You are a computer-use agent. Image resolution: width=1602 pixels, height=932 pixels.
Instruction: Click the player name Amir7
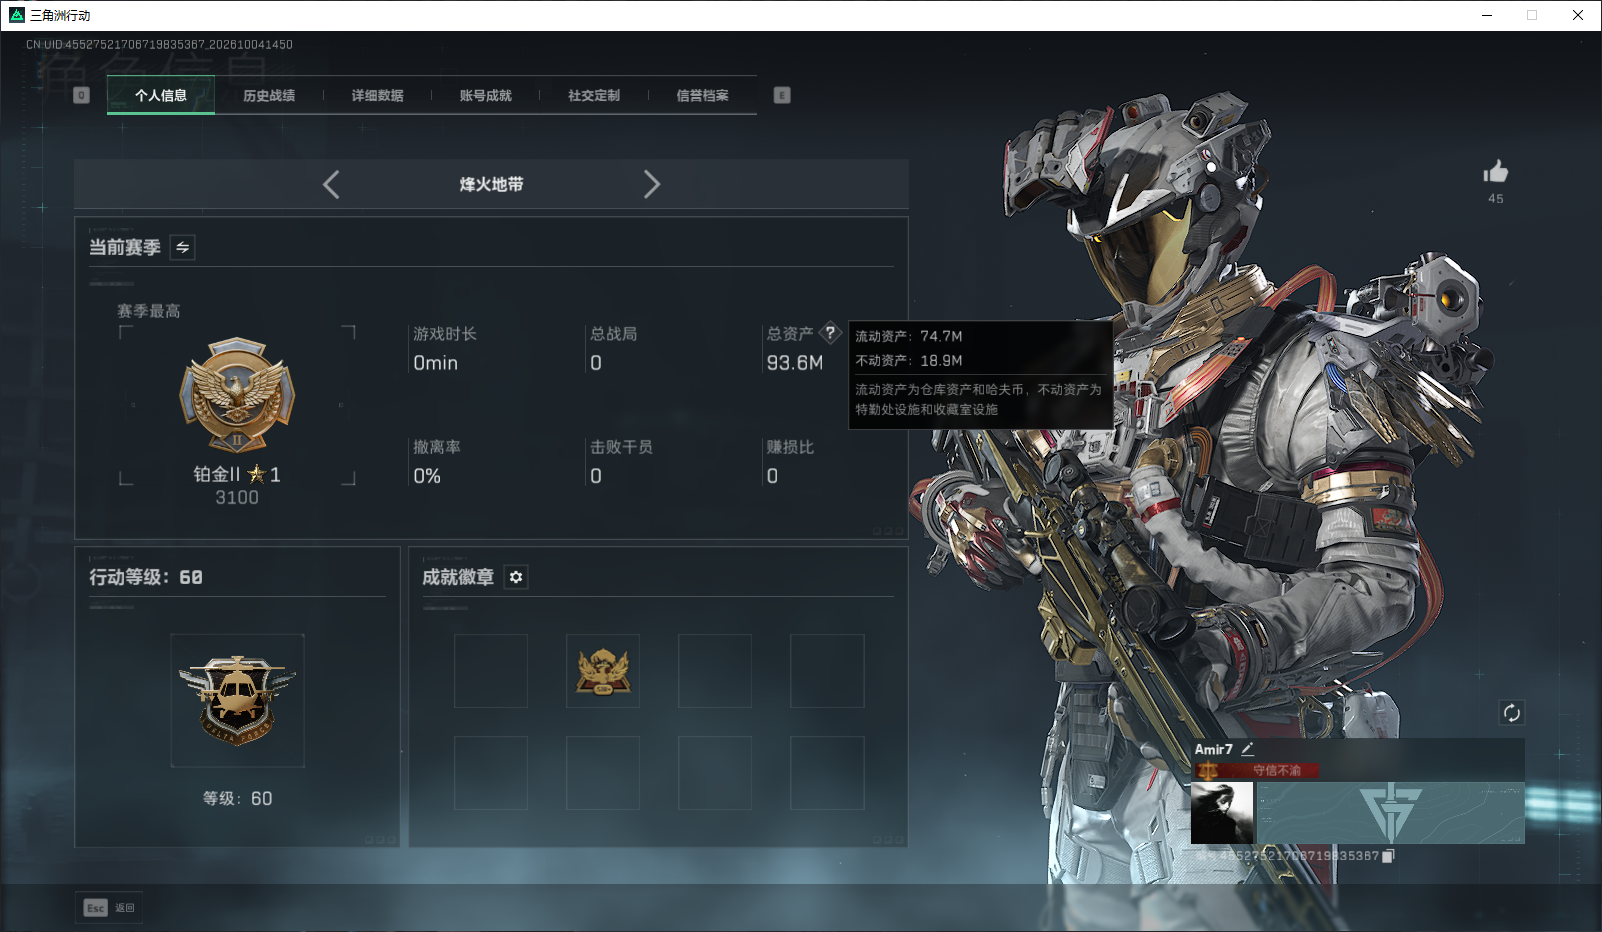tap(1214, 749)
